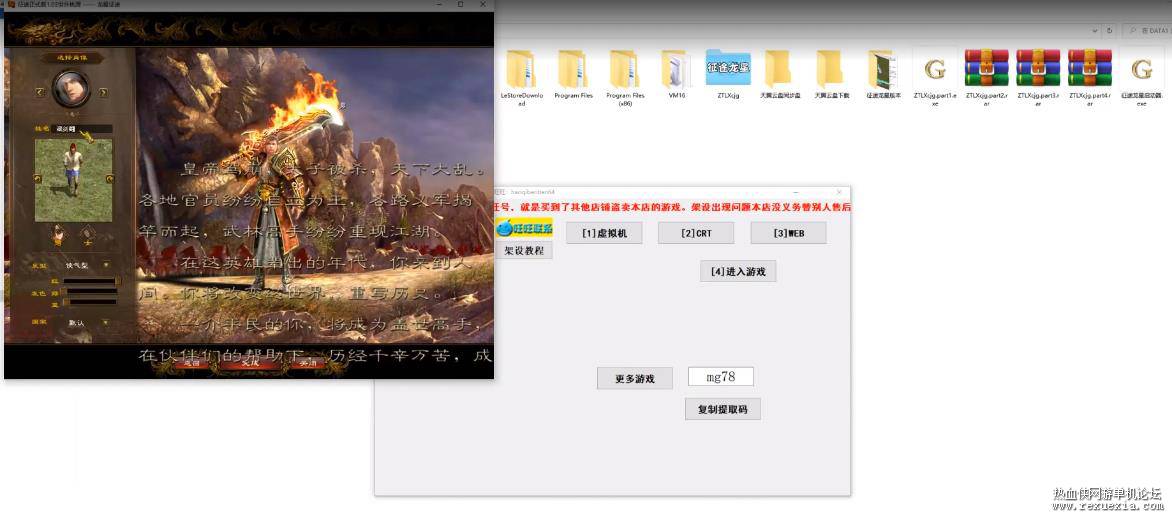Screen dimensions: 1172x521
Task: Click the [1]虚拟机 button
Action: (604, 233)
